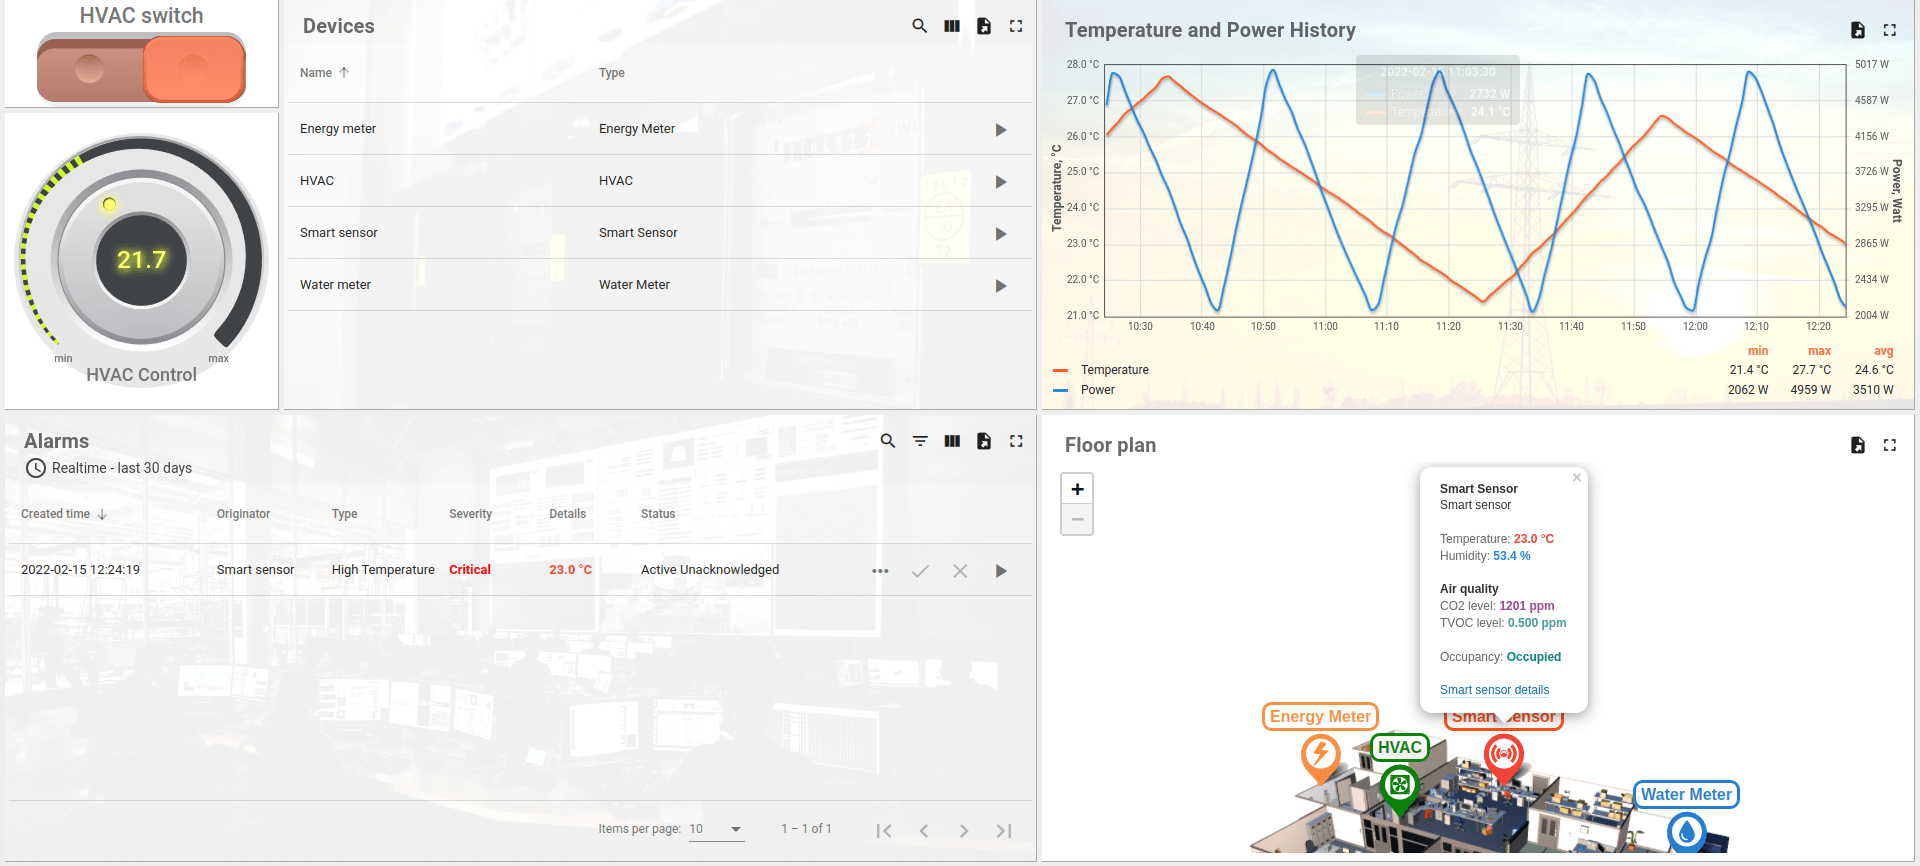Open Smart sensor details link
Screen dimensions: 1920x866
tap(1494, 690)
